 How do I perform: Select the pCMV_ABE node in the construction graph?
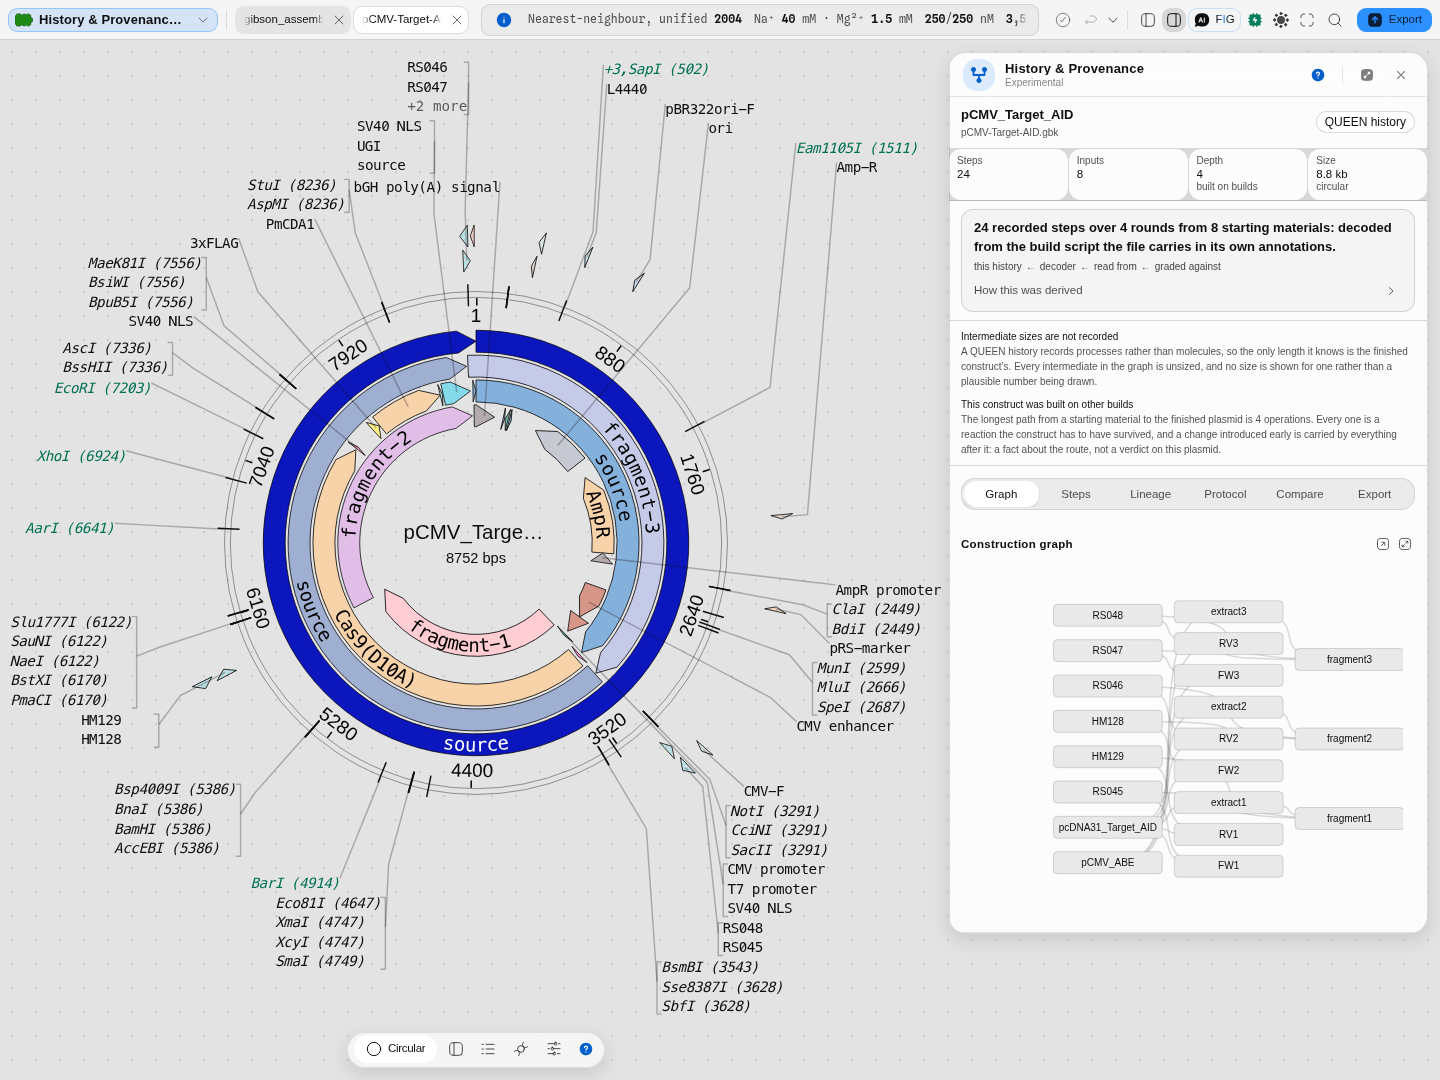[x=1108, y=862]
